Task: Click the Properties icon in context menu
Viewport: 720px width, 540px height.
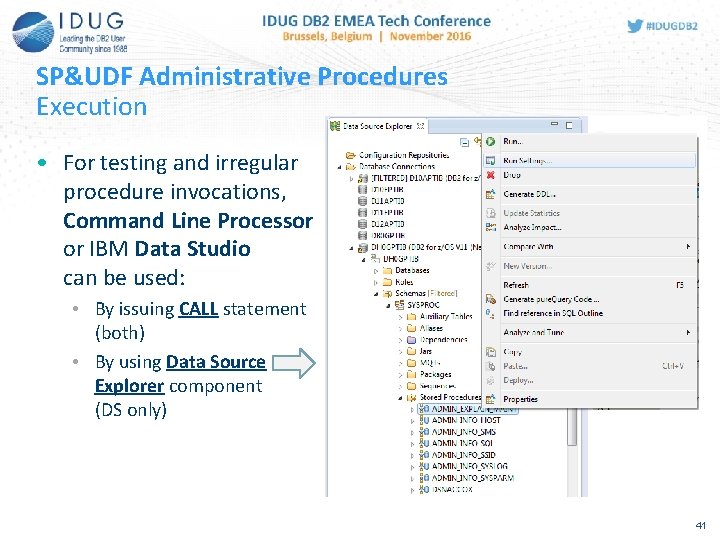Action: tap(490, 399)
